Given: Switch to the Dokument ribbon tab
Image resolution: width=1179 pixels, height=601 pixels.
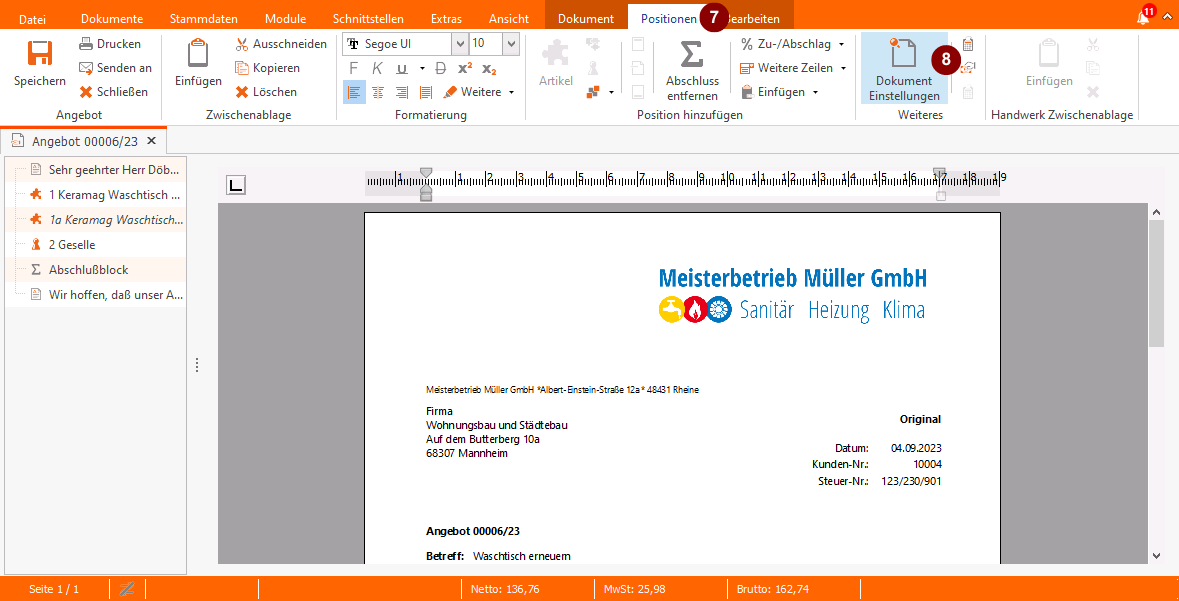Looking at the screenshot, I should click(x=585, y=19).
